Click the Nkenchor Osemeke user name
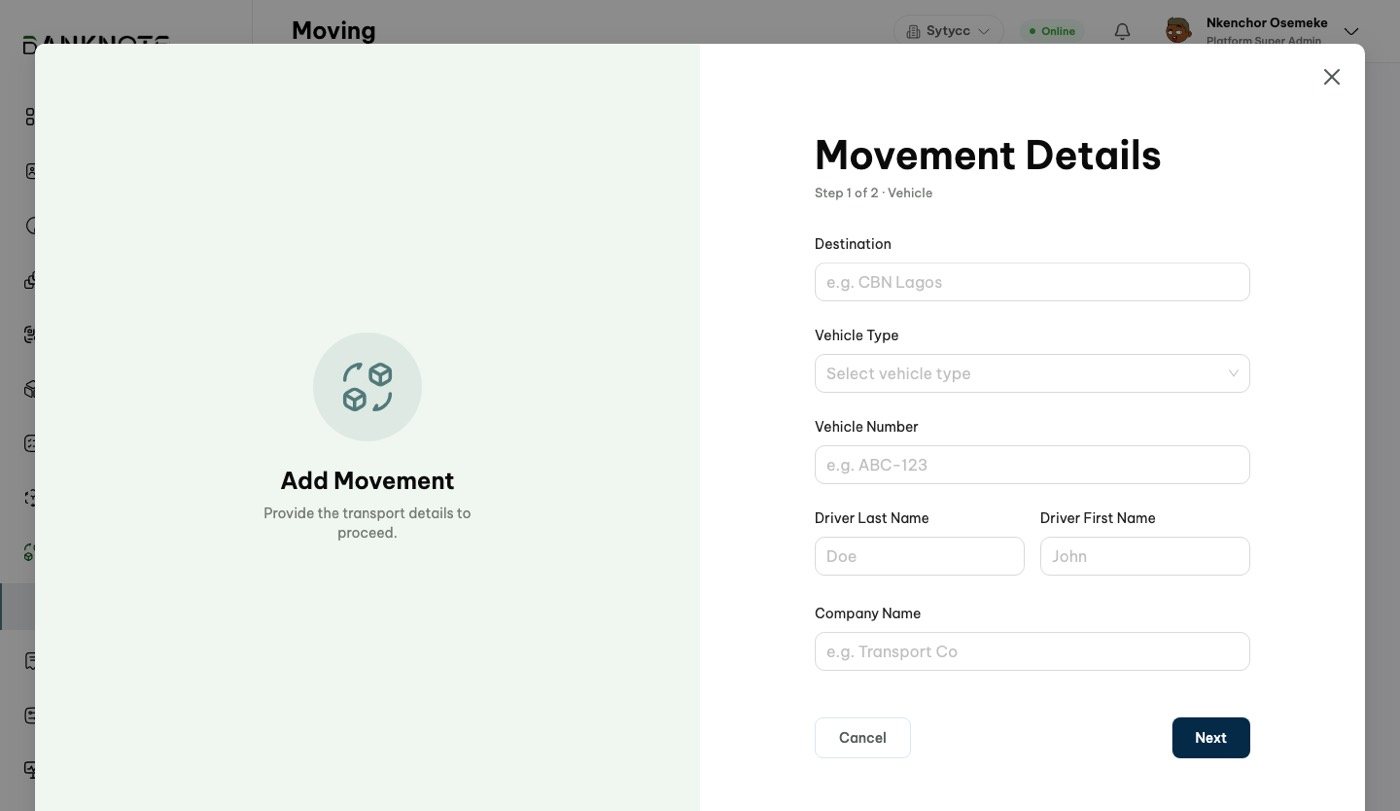The width and height of the screenshot is (1400, 811). 1267,22
